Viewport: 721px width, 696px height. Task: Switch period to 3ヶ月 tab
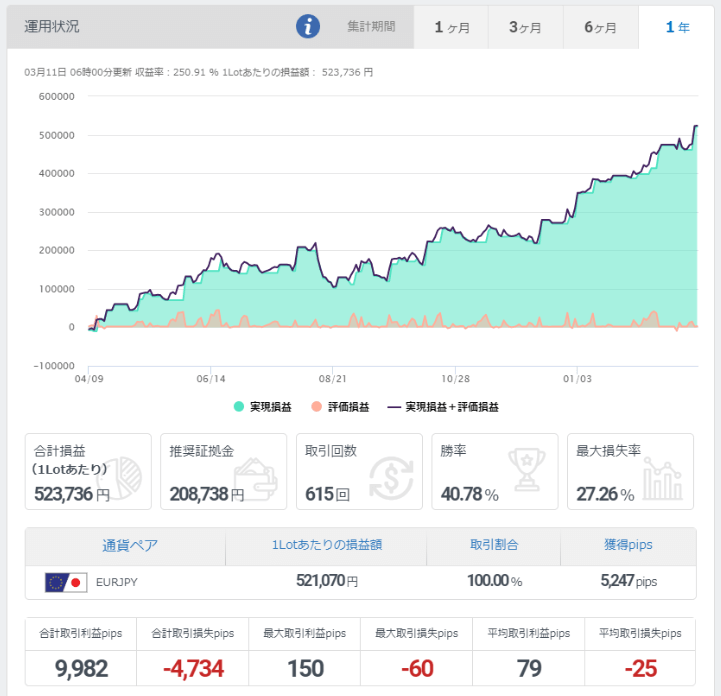point(526,27)
